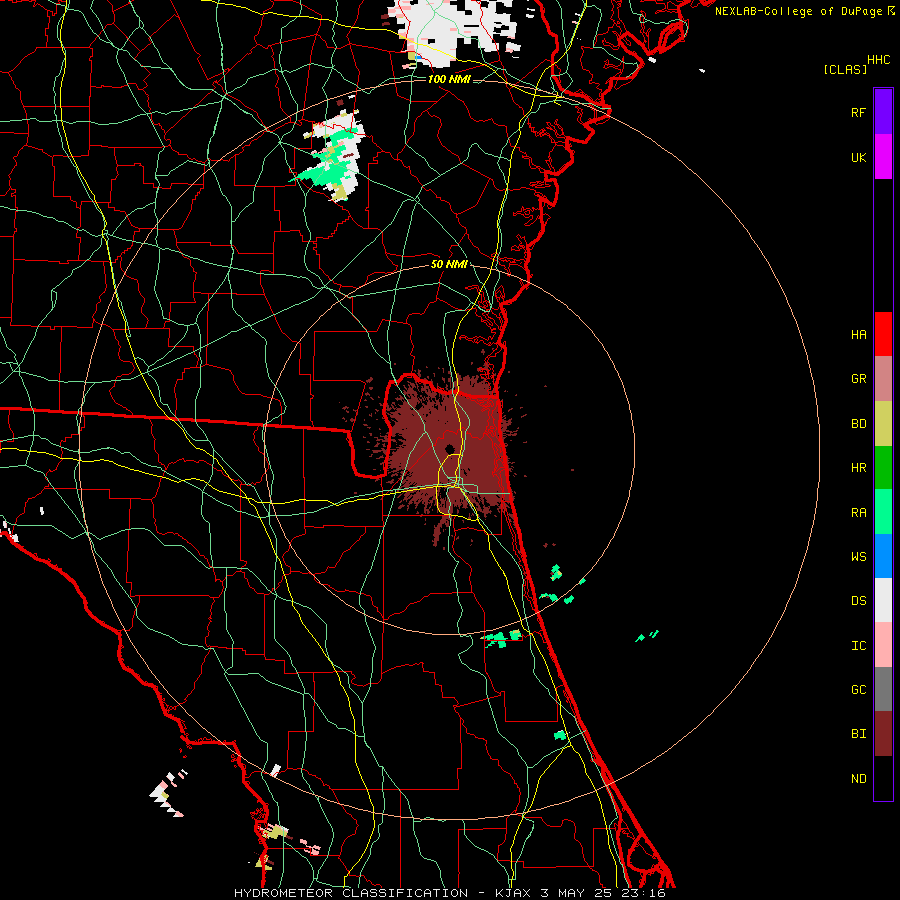Click the RF legend label
900x900 pixels.
(859, 112)
